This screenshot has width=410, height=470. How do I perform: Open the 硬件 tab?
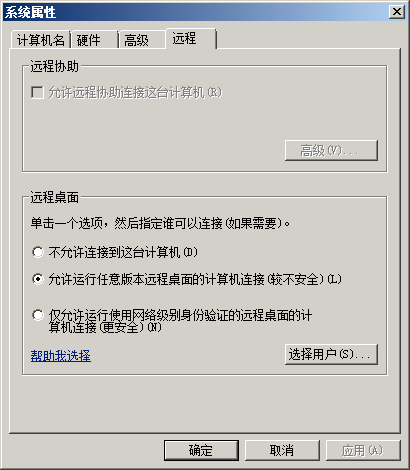click(x=94, y=40)
